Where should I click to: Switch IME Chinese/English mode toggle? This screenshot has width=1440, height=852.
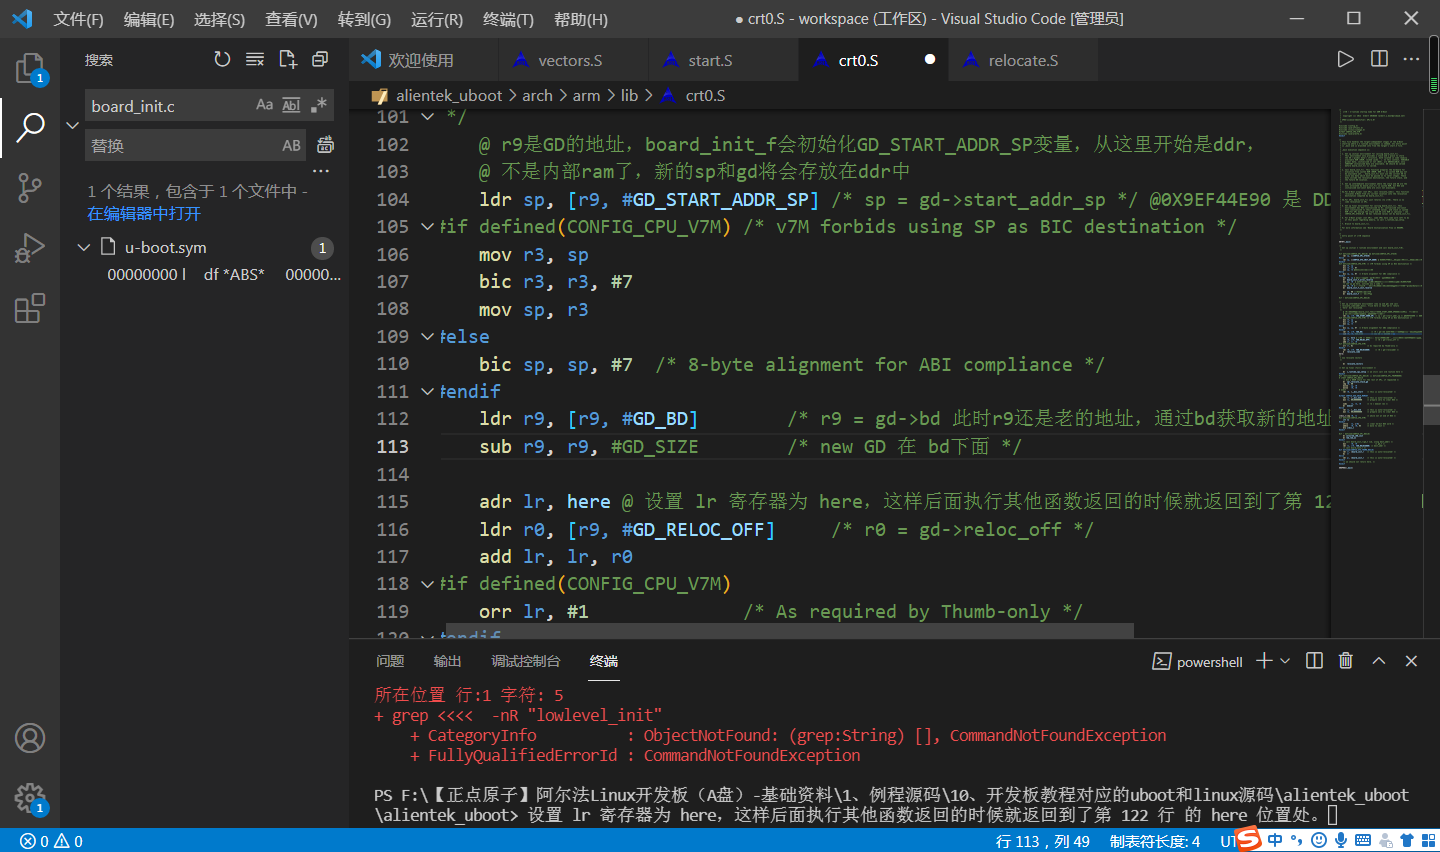[x=1275, y=840]
